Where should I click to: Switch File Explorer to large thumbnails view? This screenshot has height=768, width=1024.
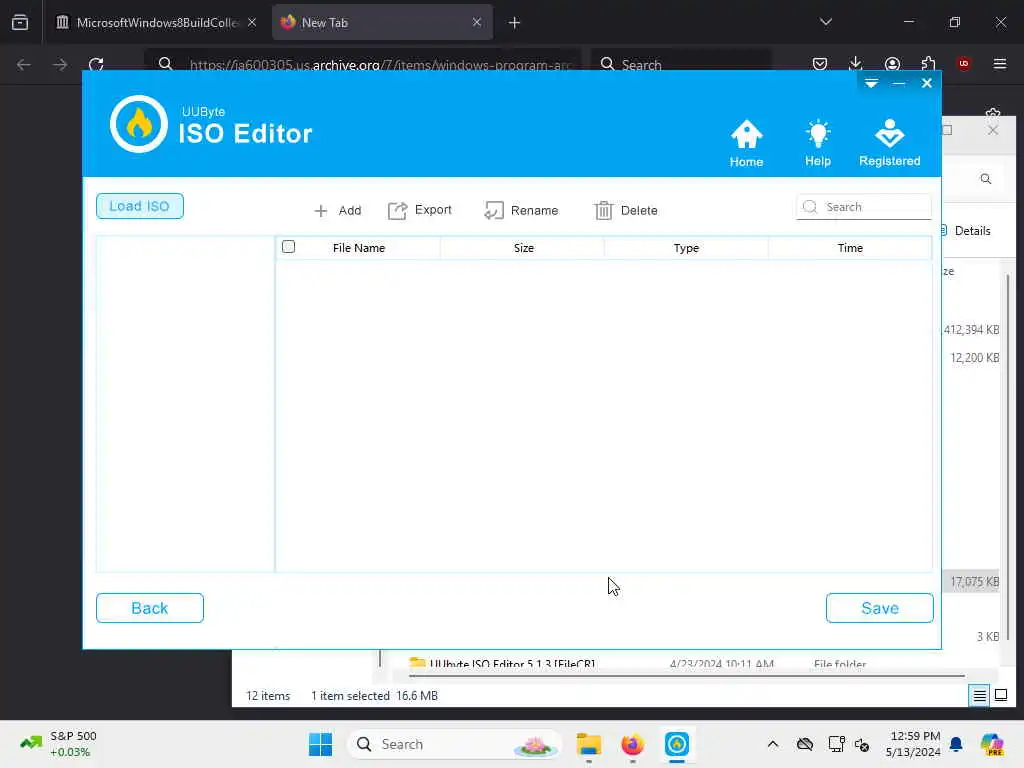point(1001,696)
